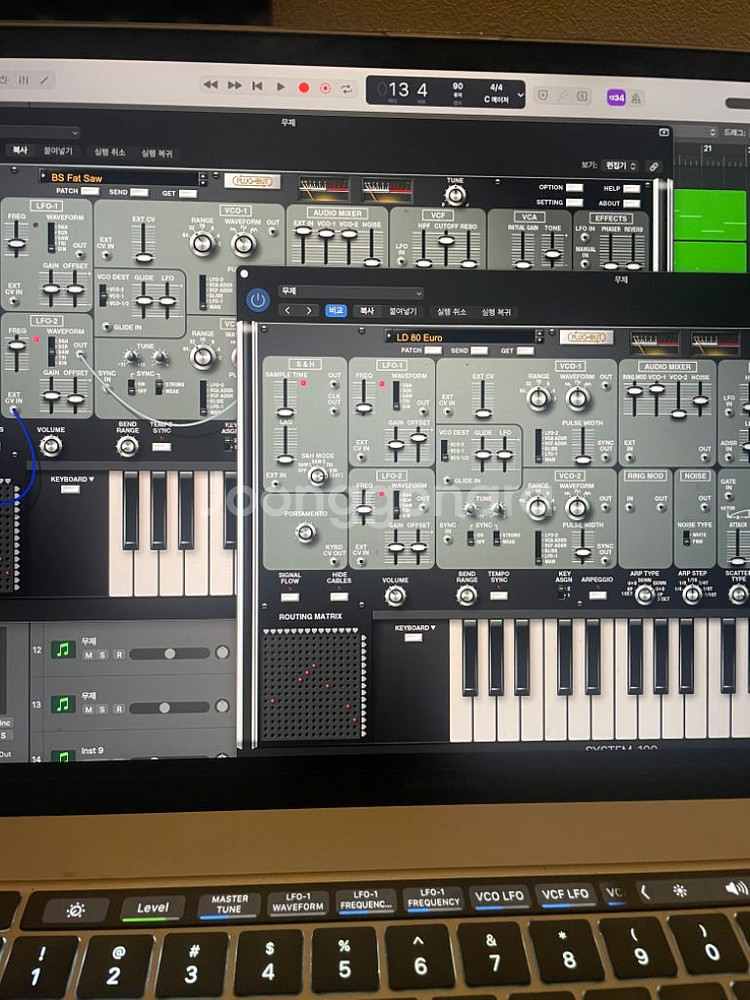750x1000 pixels.
Task: Click the SETTING button
Action: pyautogui.click(x=575, y=203)
